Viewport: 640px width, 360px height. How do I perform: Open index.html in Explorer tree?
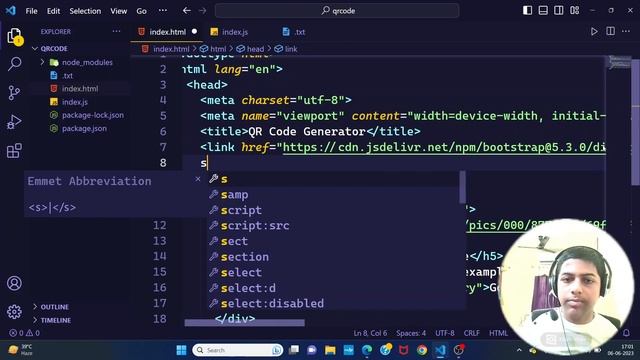[x=80, y=89]
